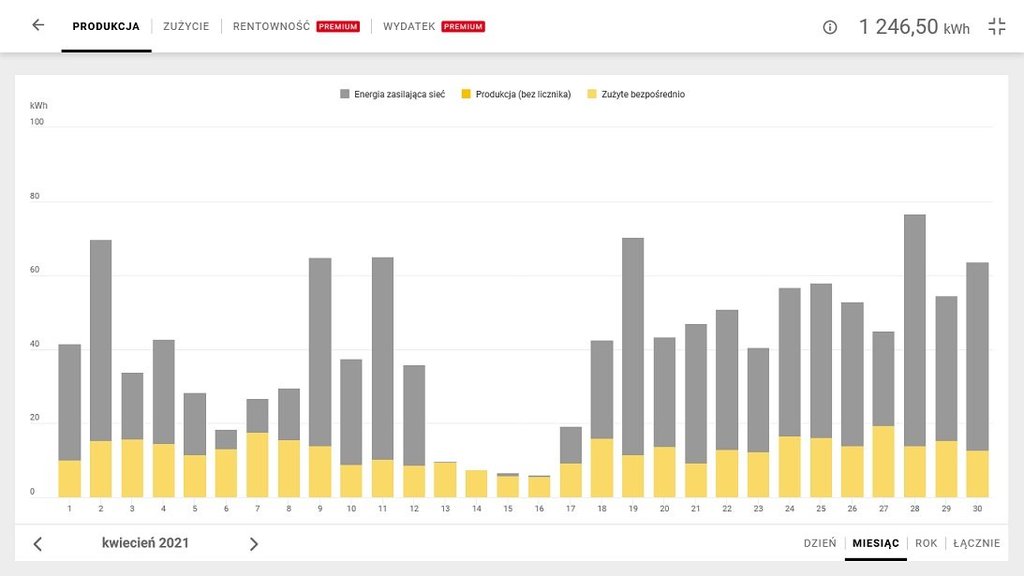Switch to the Zużycie tab
The height and width of the screenshot is (576, 1024).
[x=186, y=27]
